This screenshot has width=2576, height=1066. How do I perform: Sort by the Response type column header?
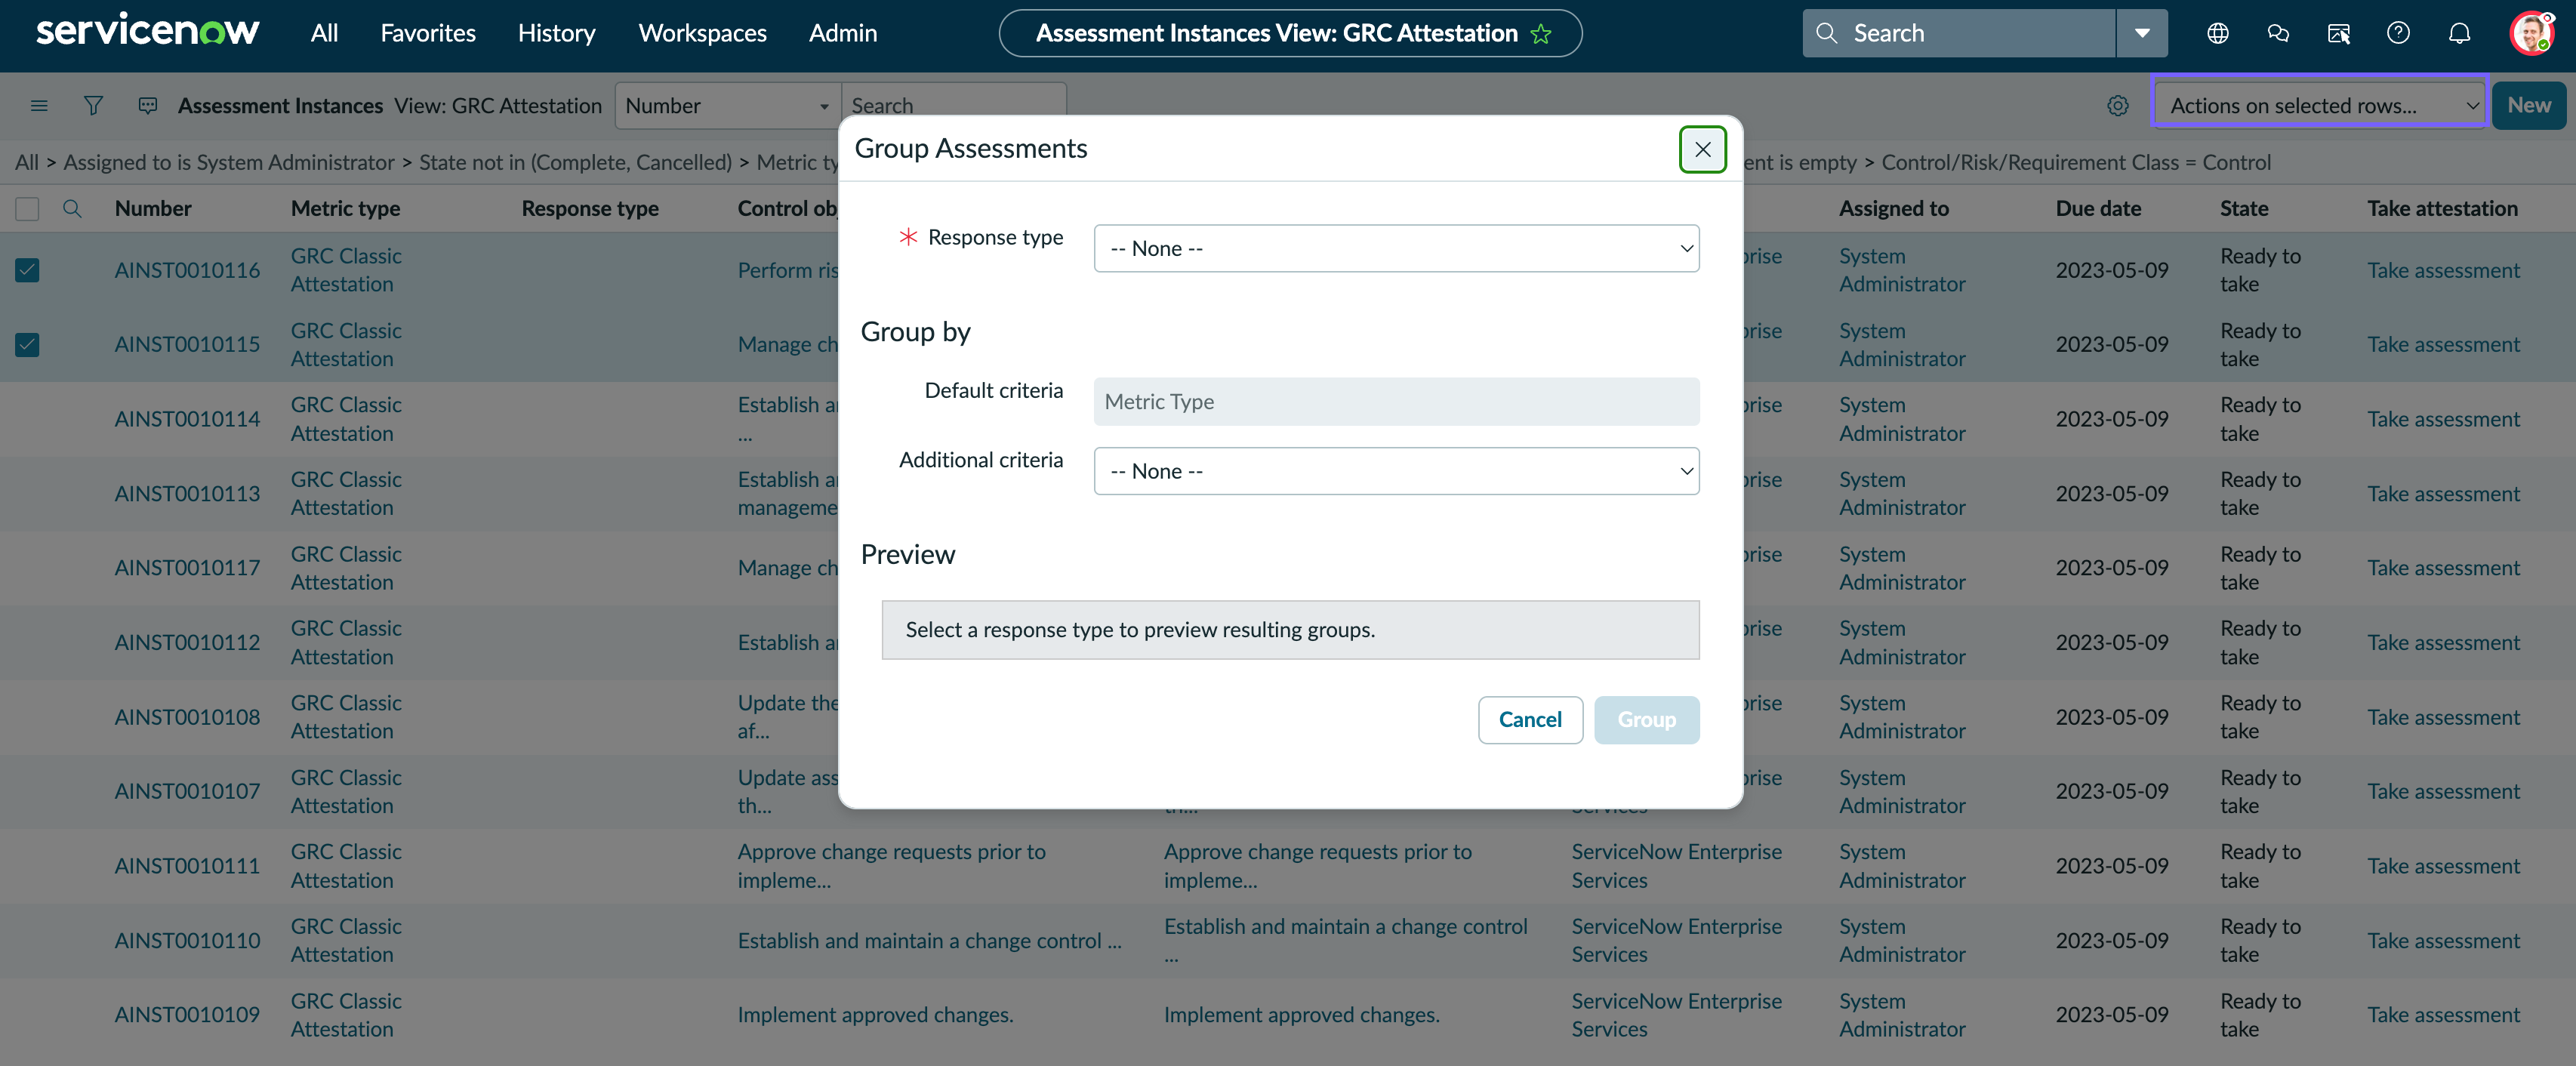pos(590,208)
